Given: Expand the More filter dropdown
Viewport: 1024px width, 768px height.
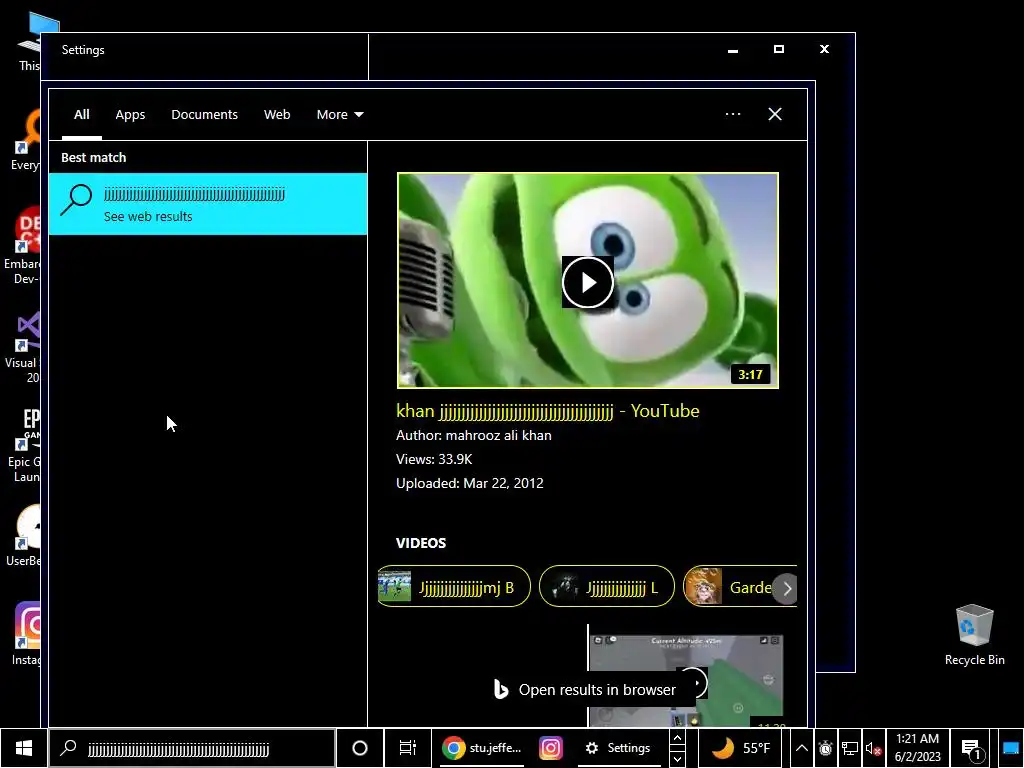Looking at the screenshot, I should [x=340, y=114].
